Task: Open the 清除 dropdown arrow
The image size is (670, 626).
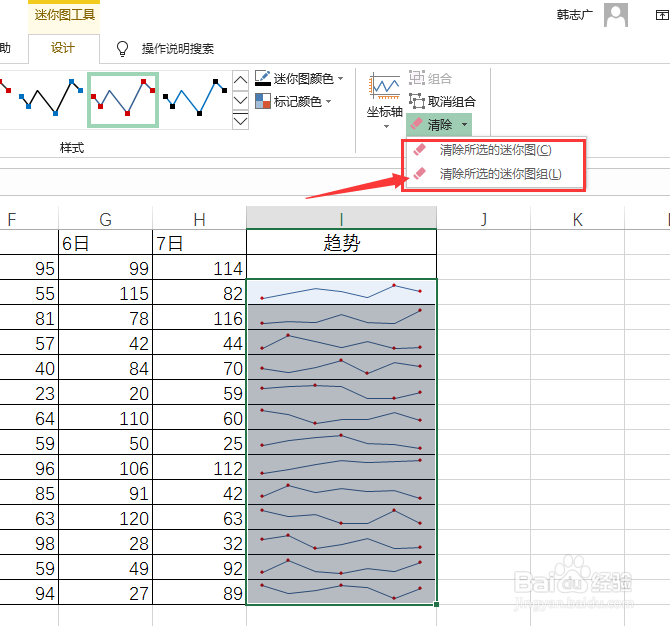Action: pos(464,125)
